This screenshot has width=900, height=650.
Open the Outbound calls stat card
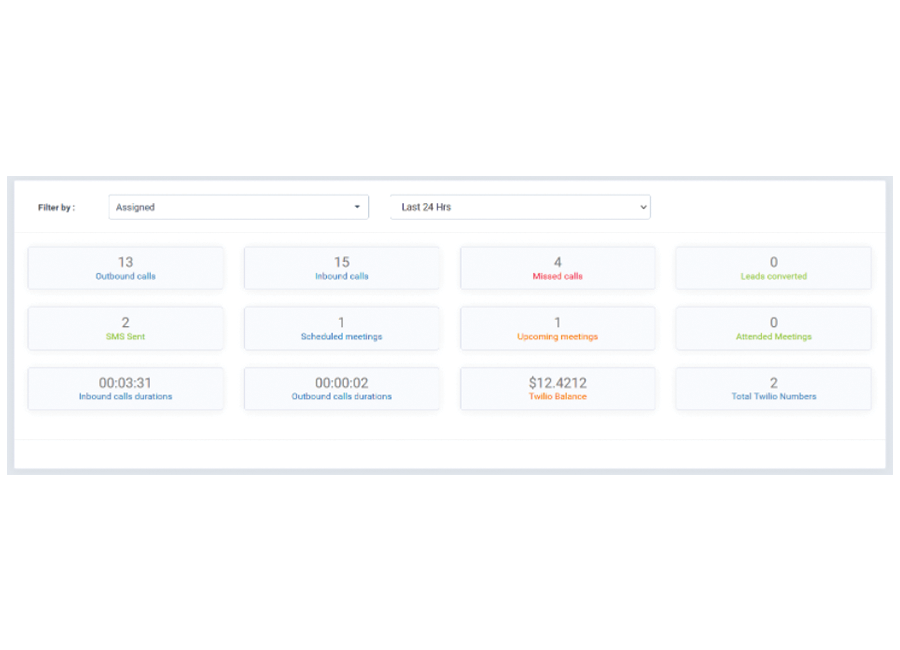125,268
